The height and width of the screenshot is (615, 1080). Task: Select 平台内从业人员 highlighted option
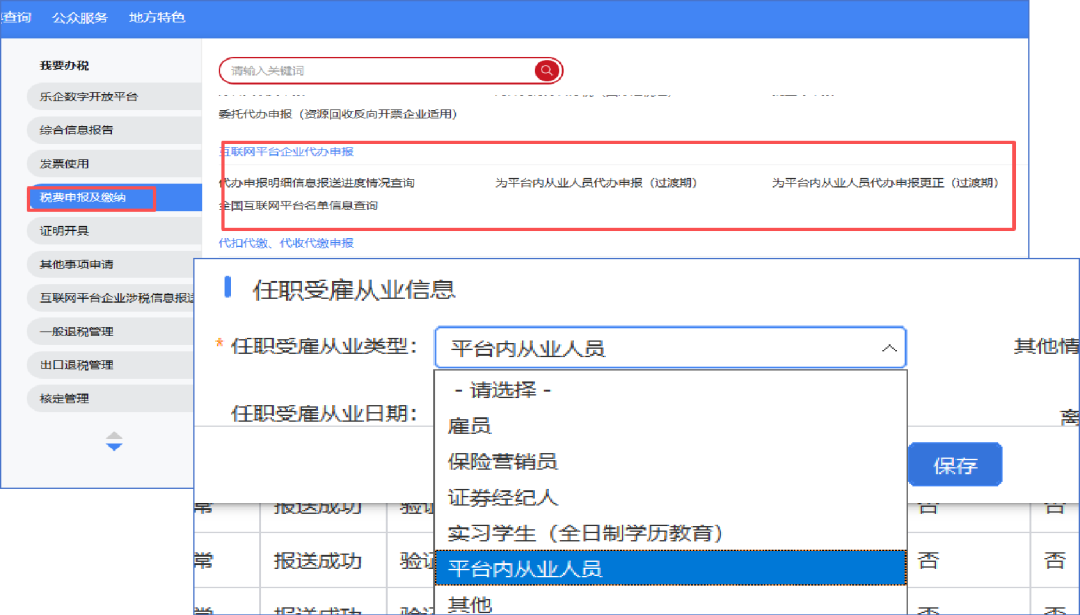pyautogui.click(x=525, y=569)
